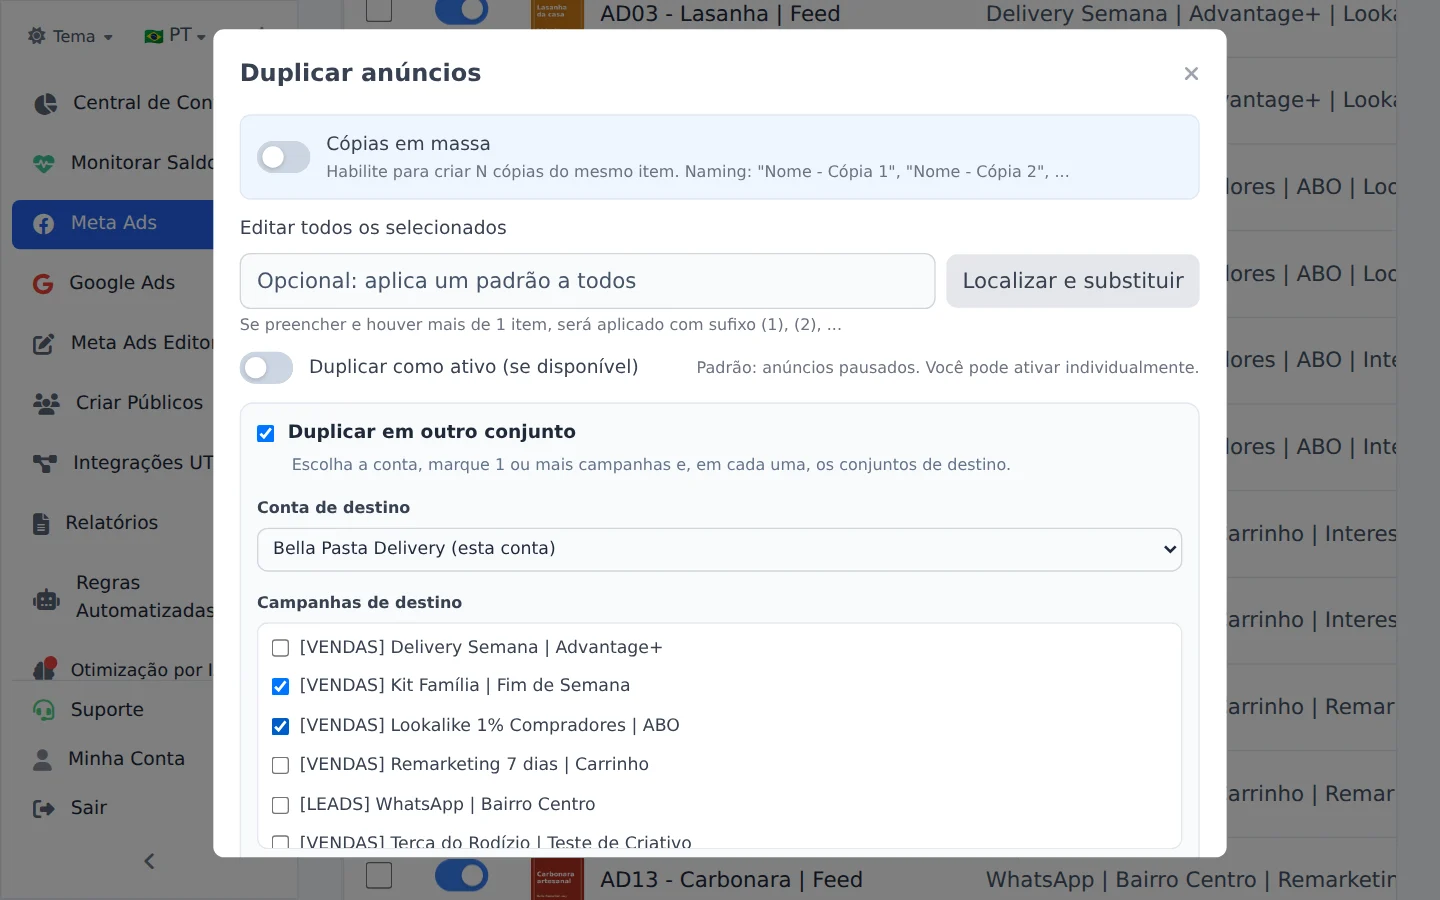
Task: Select the AD13 Carbonara row checkbox
Action: [379, 875]
